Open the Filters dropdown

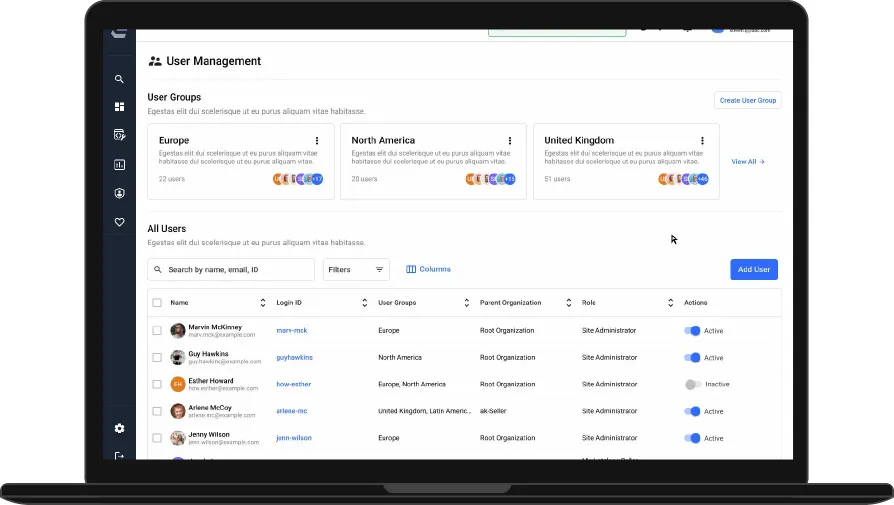(356, 270)
